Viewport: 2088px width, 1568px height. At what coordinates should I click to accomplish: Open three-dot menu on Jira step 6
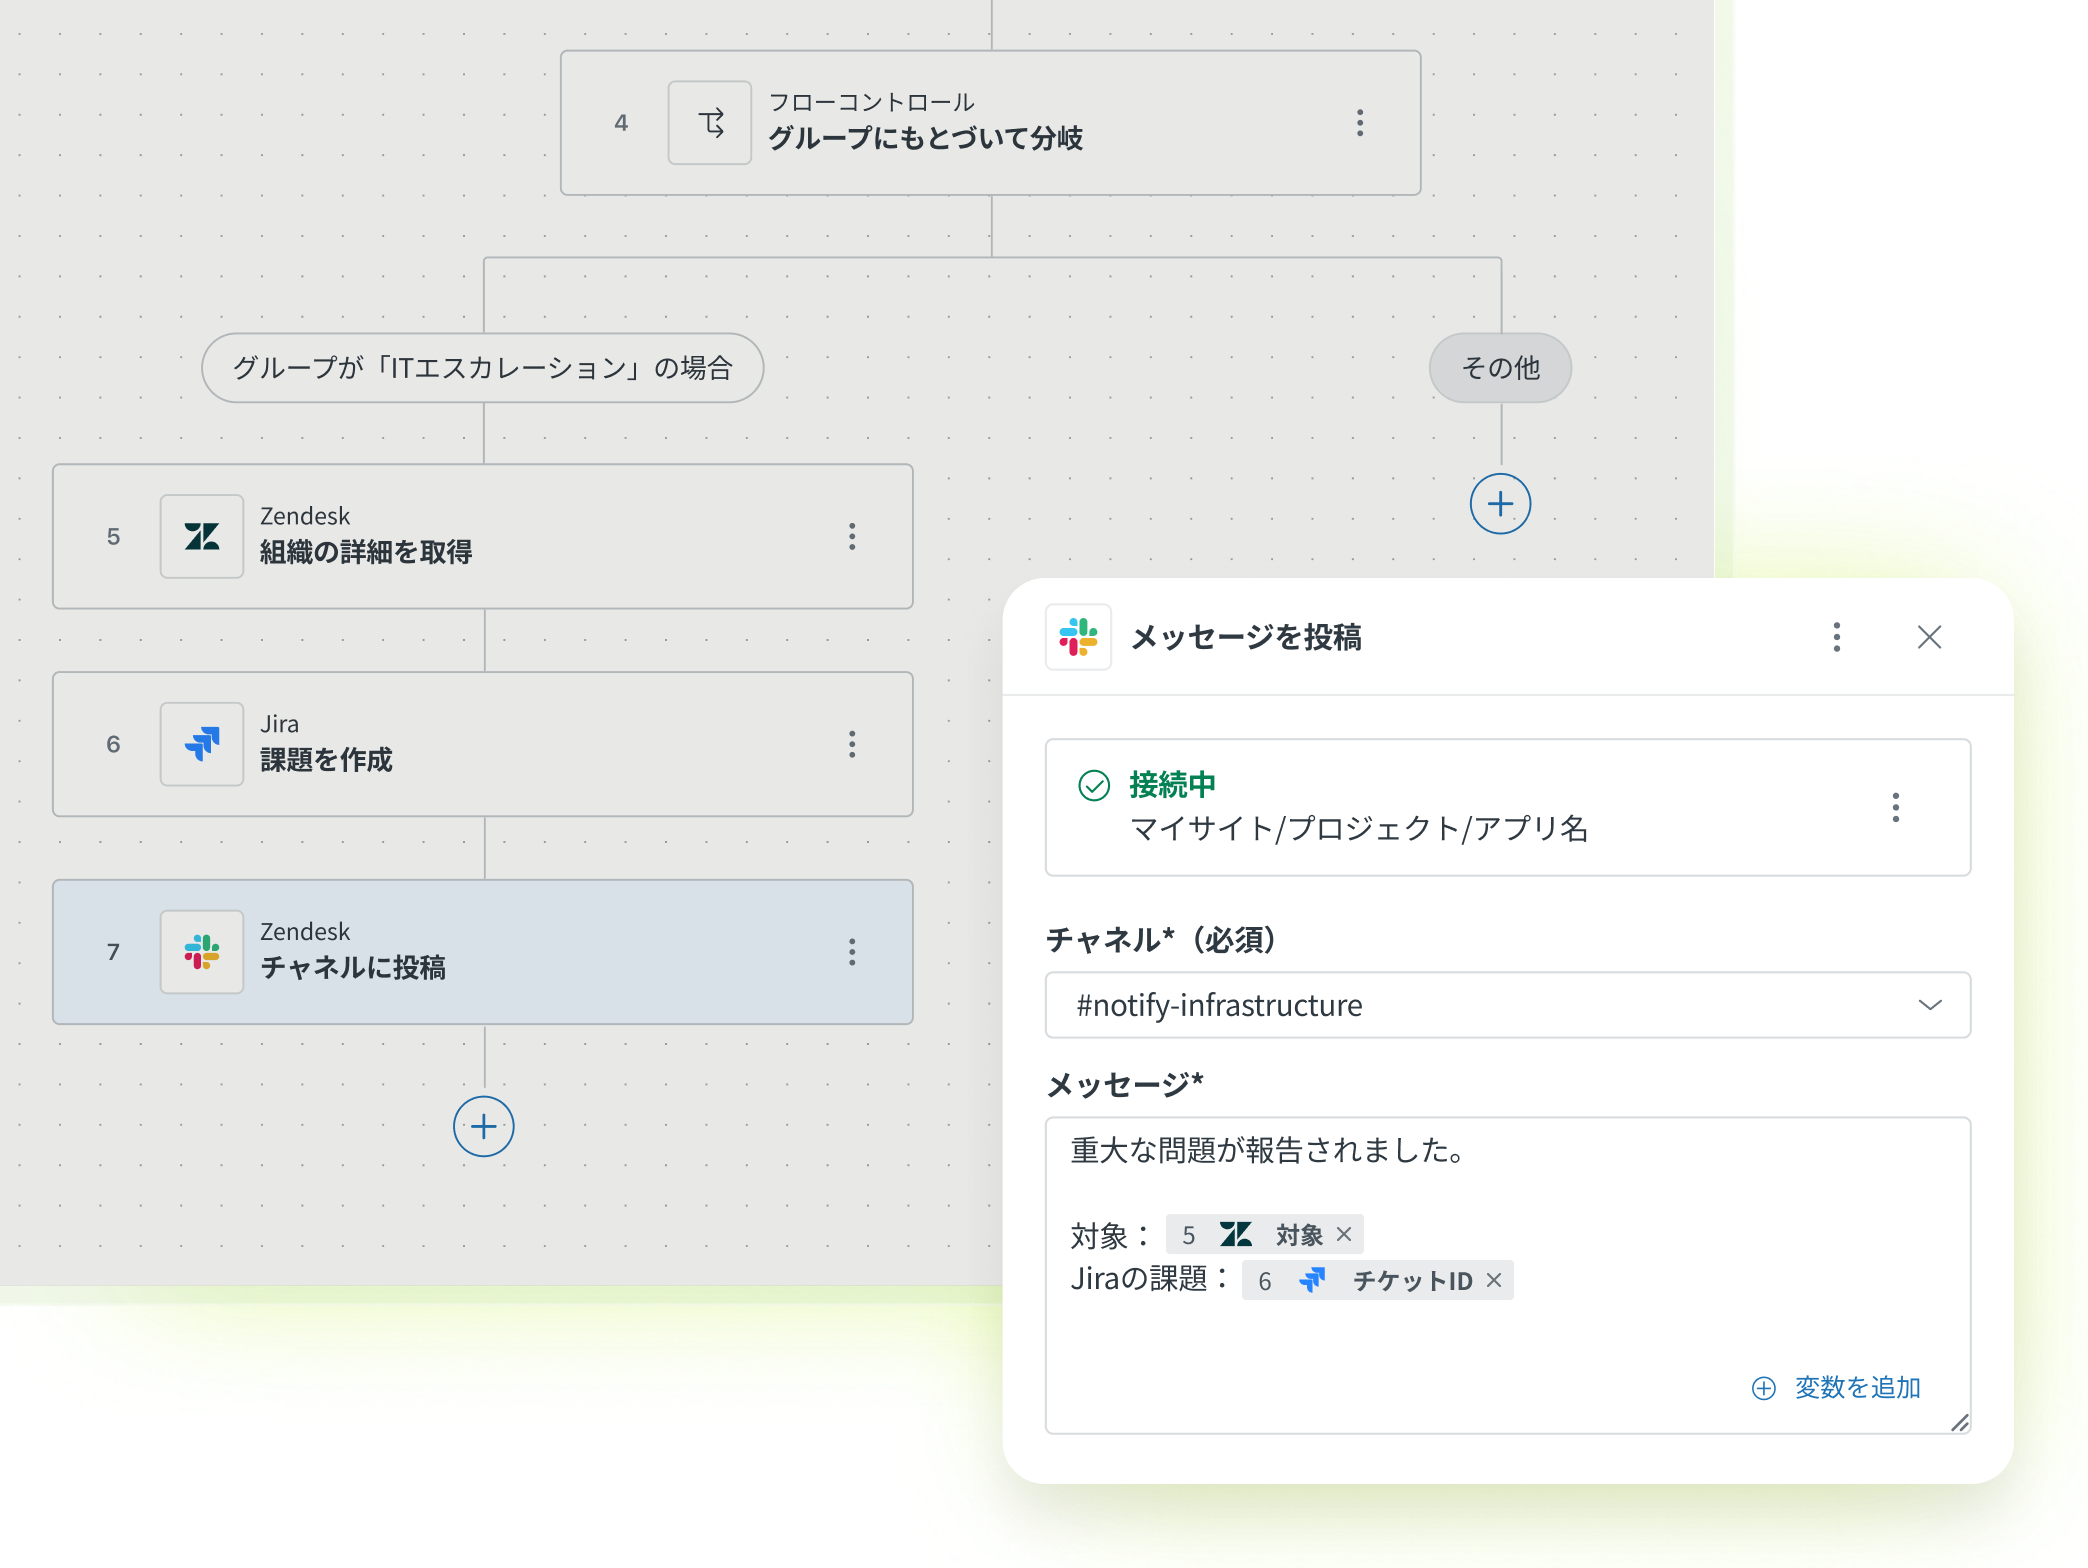[852, 744]
